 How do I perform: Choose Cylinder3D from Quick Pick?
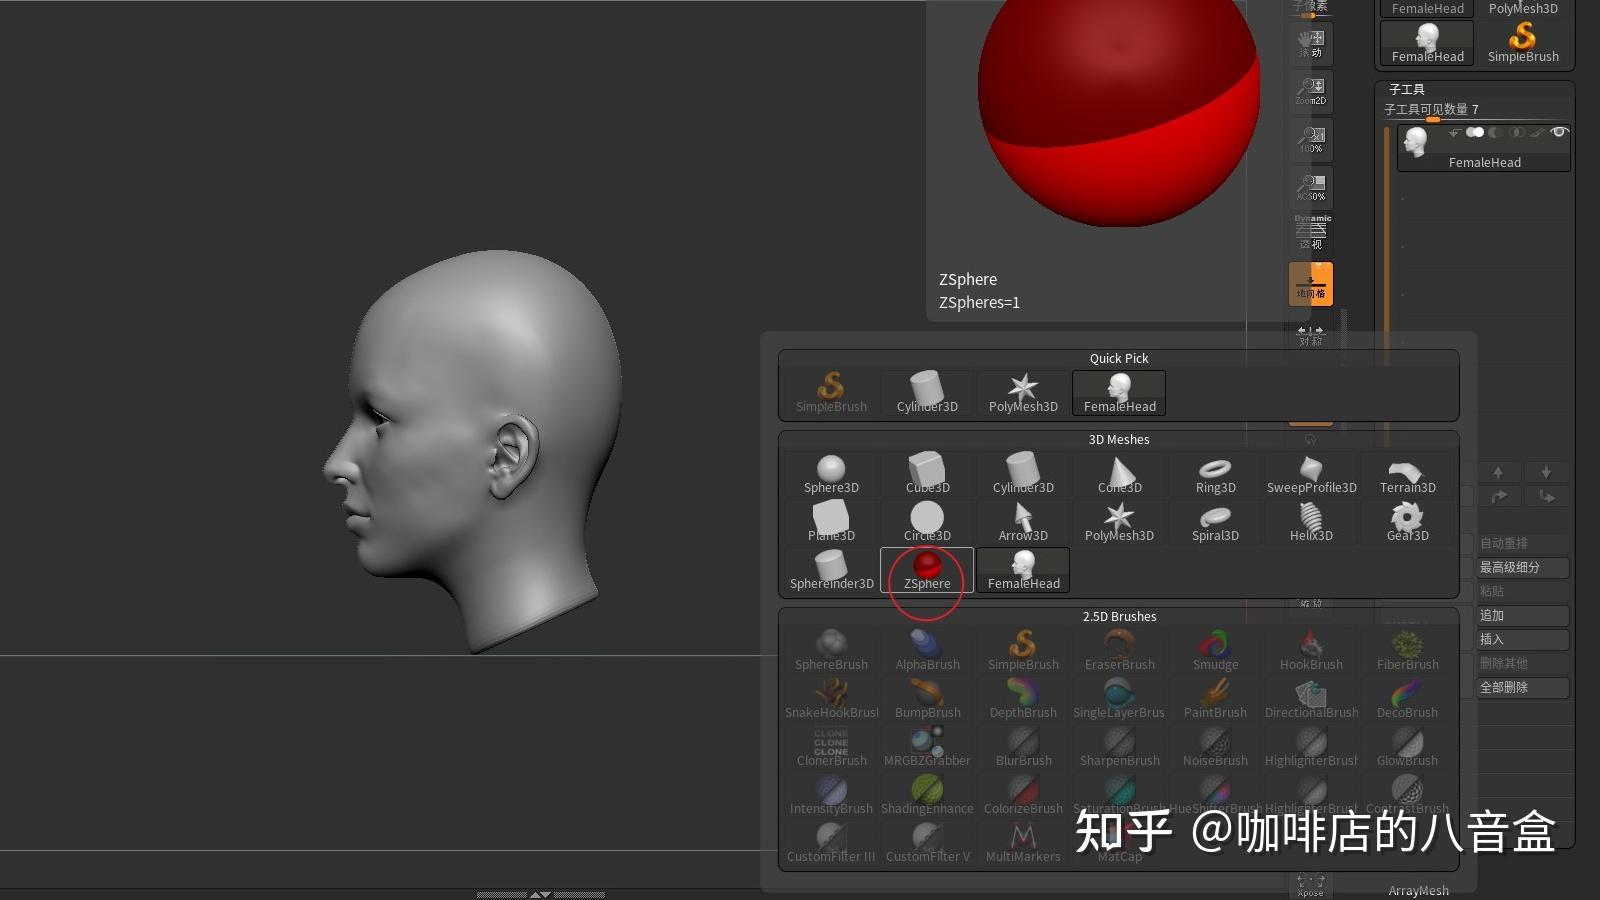click(927, 393)
